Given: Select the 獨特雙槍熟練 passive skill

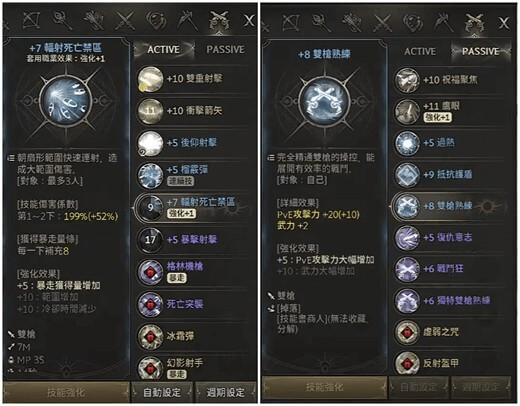Looking at the screenshot, I should point(450,301).
